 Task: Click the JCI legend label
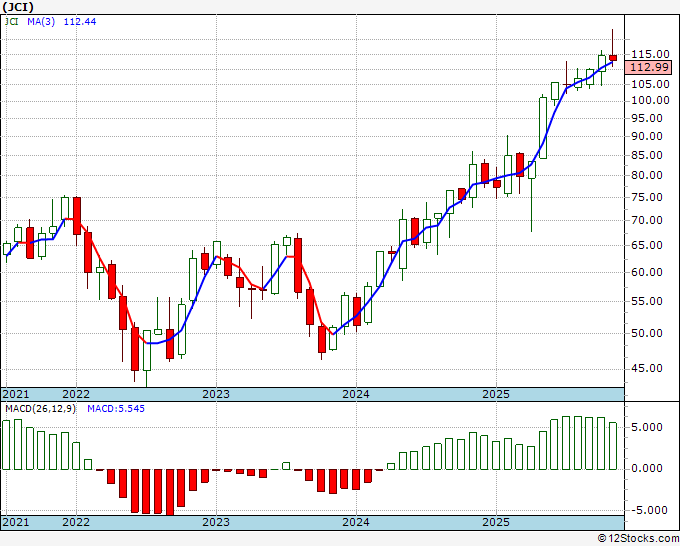tap(12, 22)
